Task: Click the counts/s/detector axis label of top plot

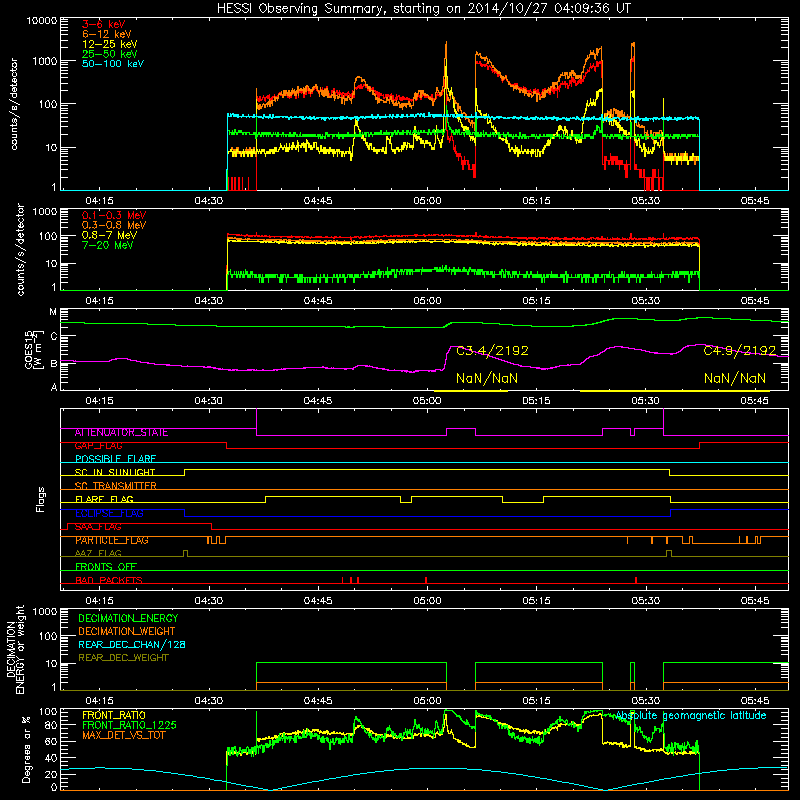Action: (14, 104)
